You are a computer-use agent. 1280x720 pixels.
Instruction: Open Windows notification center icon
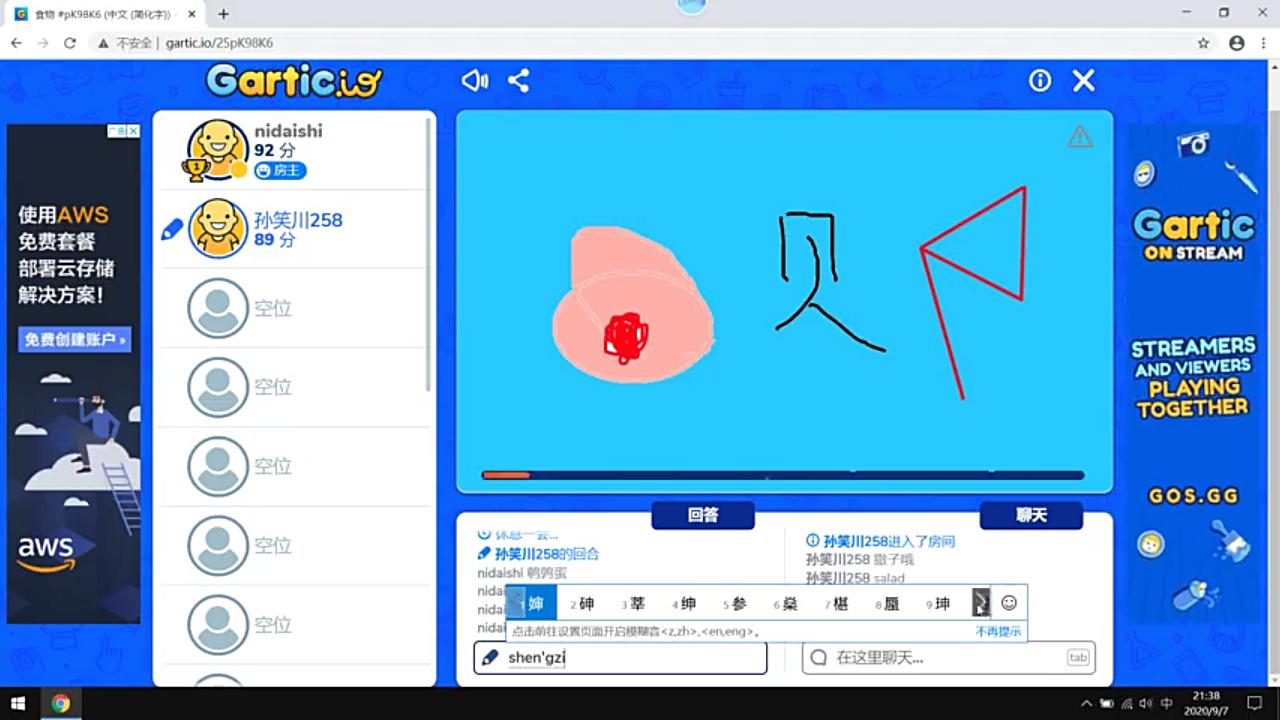1255,704
